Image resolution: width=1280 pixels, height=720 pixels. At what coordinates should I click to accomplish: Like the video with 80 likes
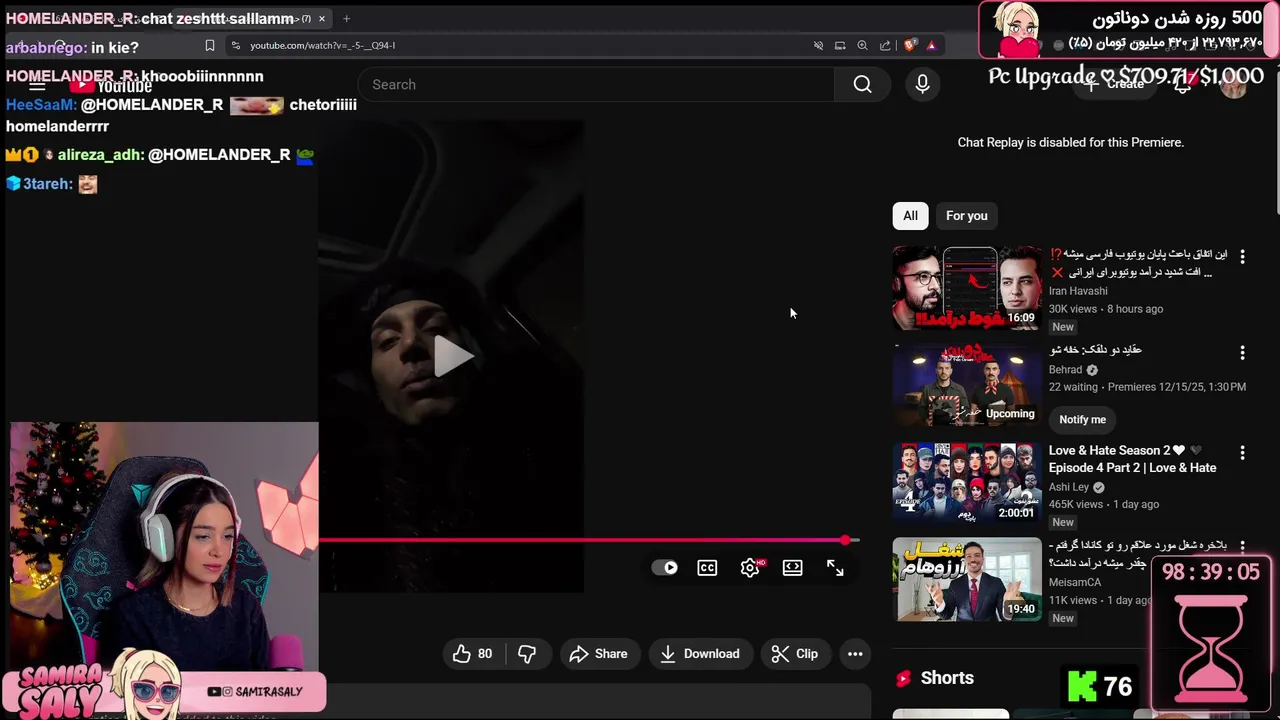click(x=472, y=654)
